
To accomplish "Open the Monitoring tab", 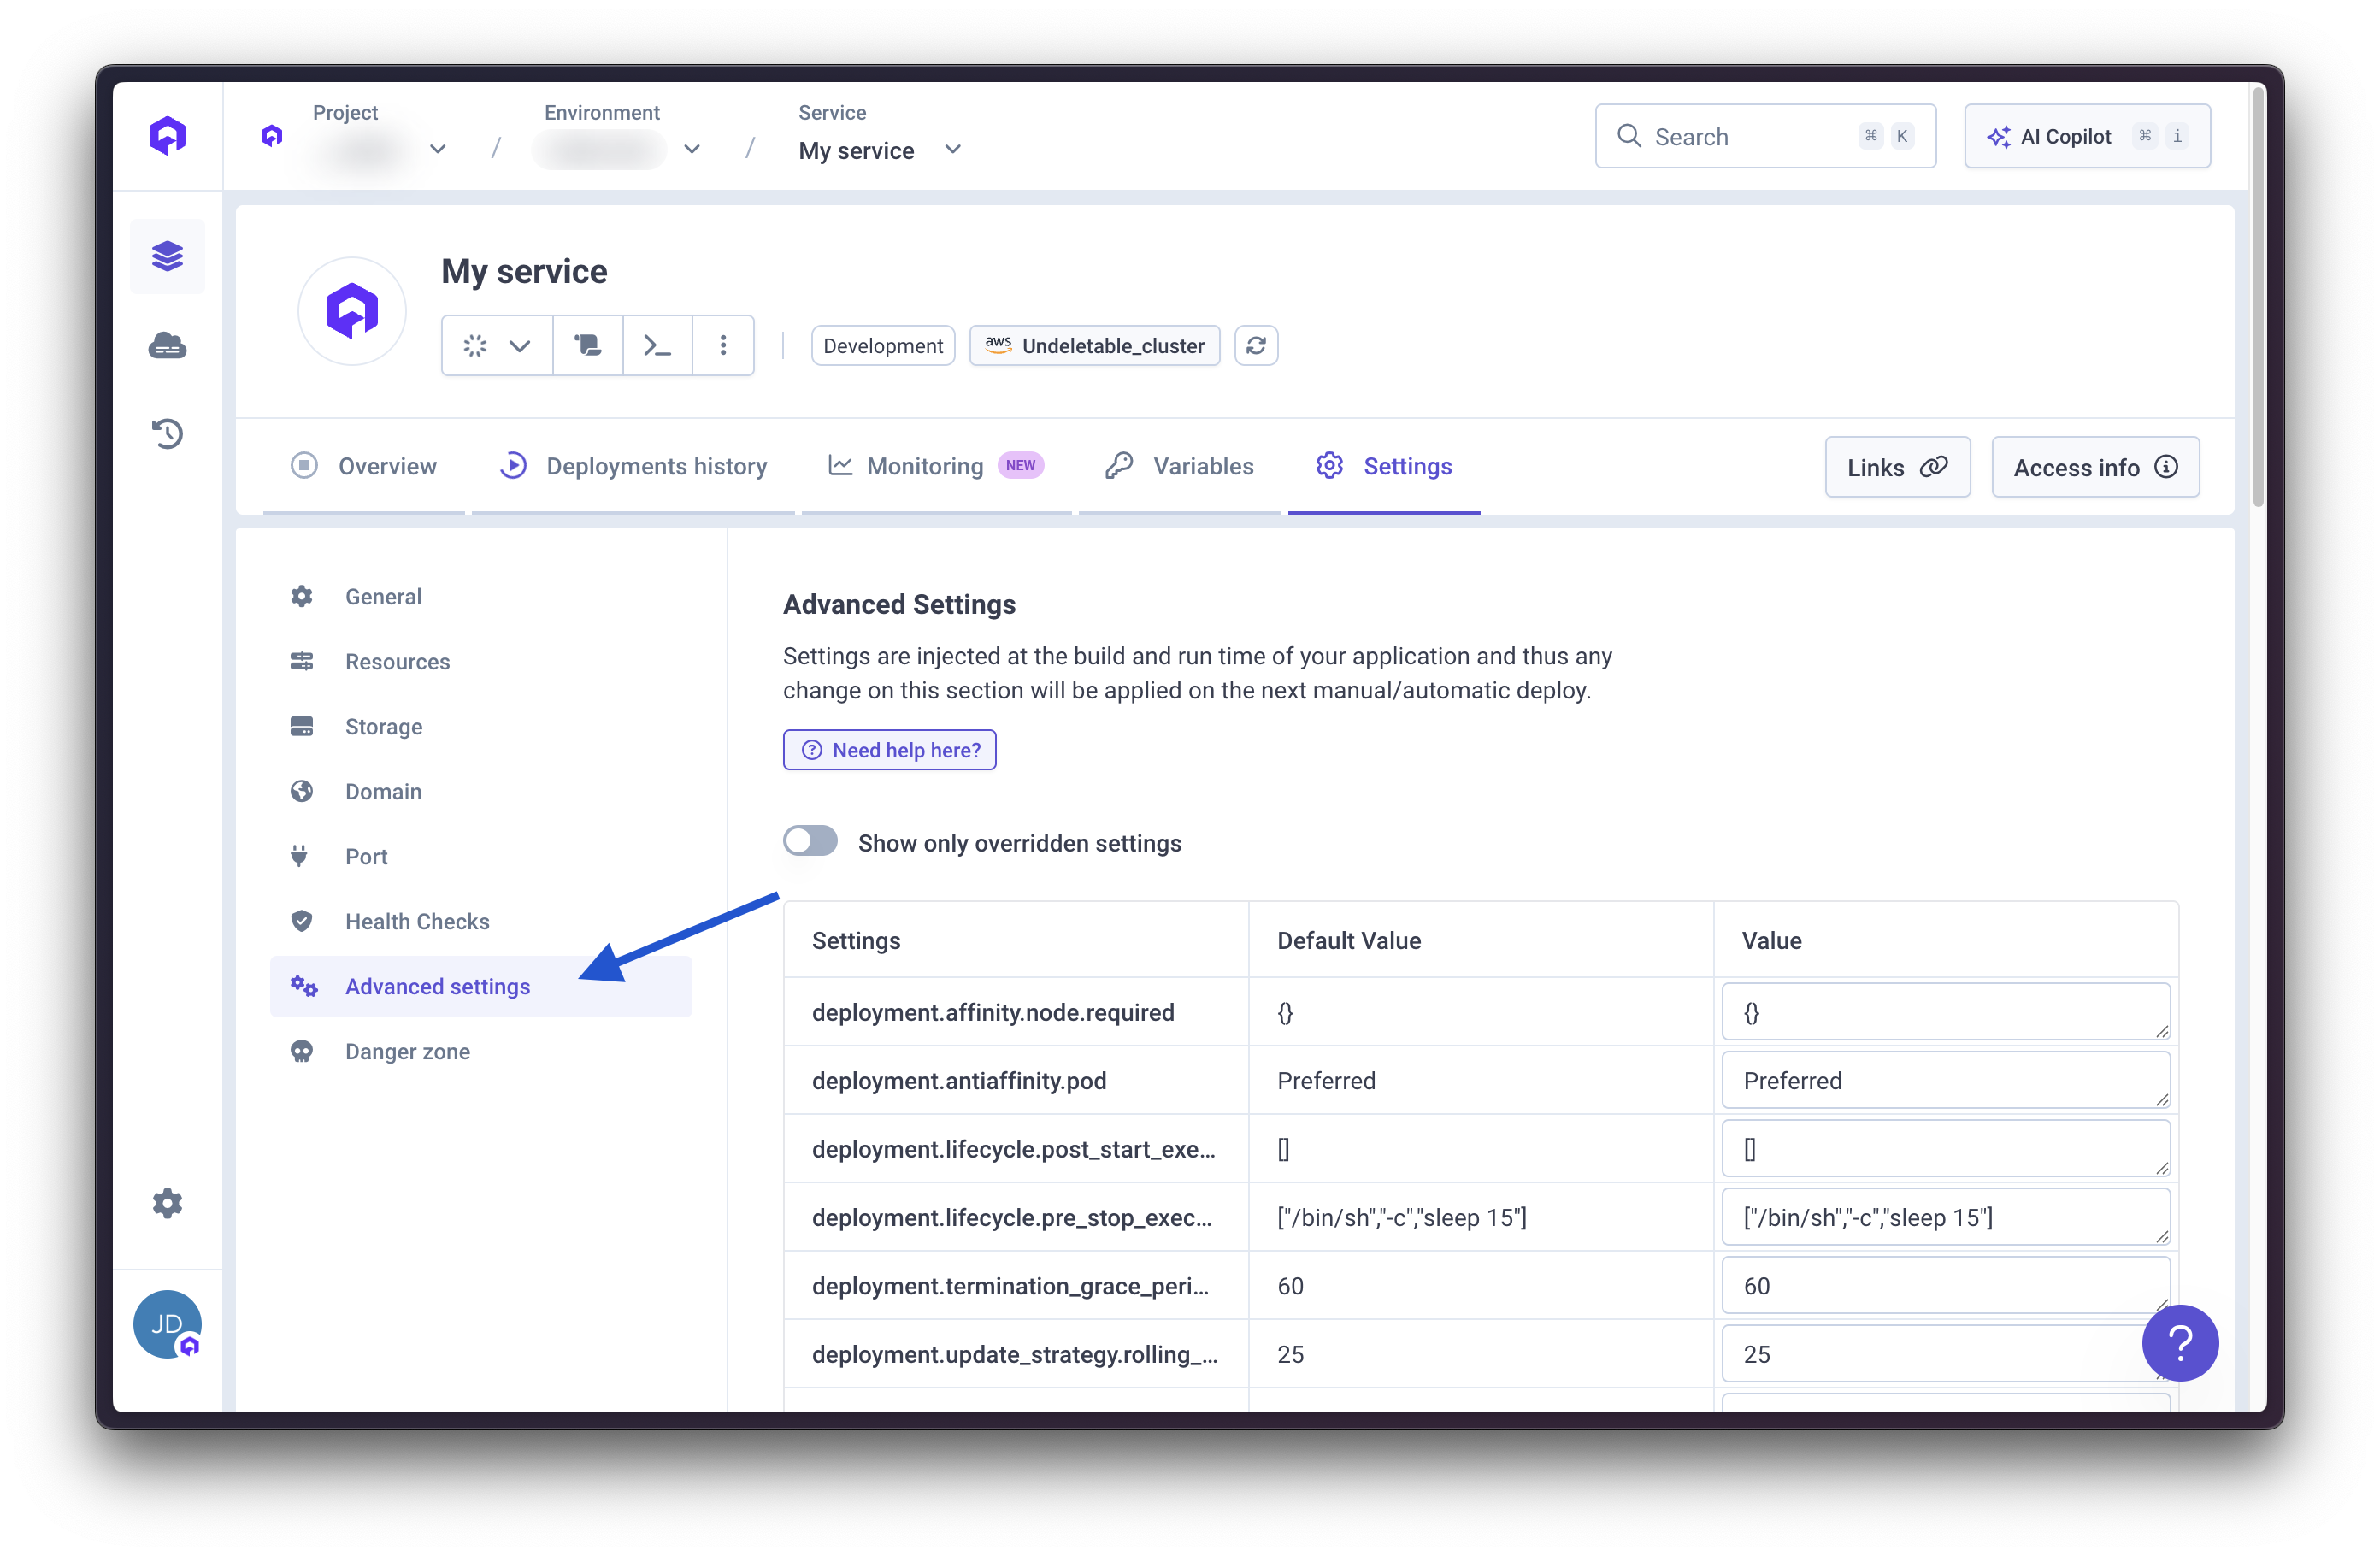I will [x=922, y=465].
